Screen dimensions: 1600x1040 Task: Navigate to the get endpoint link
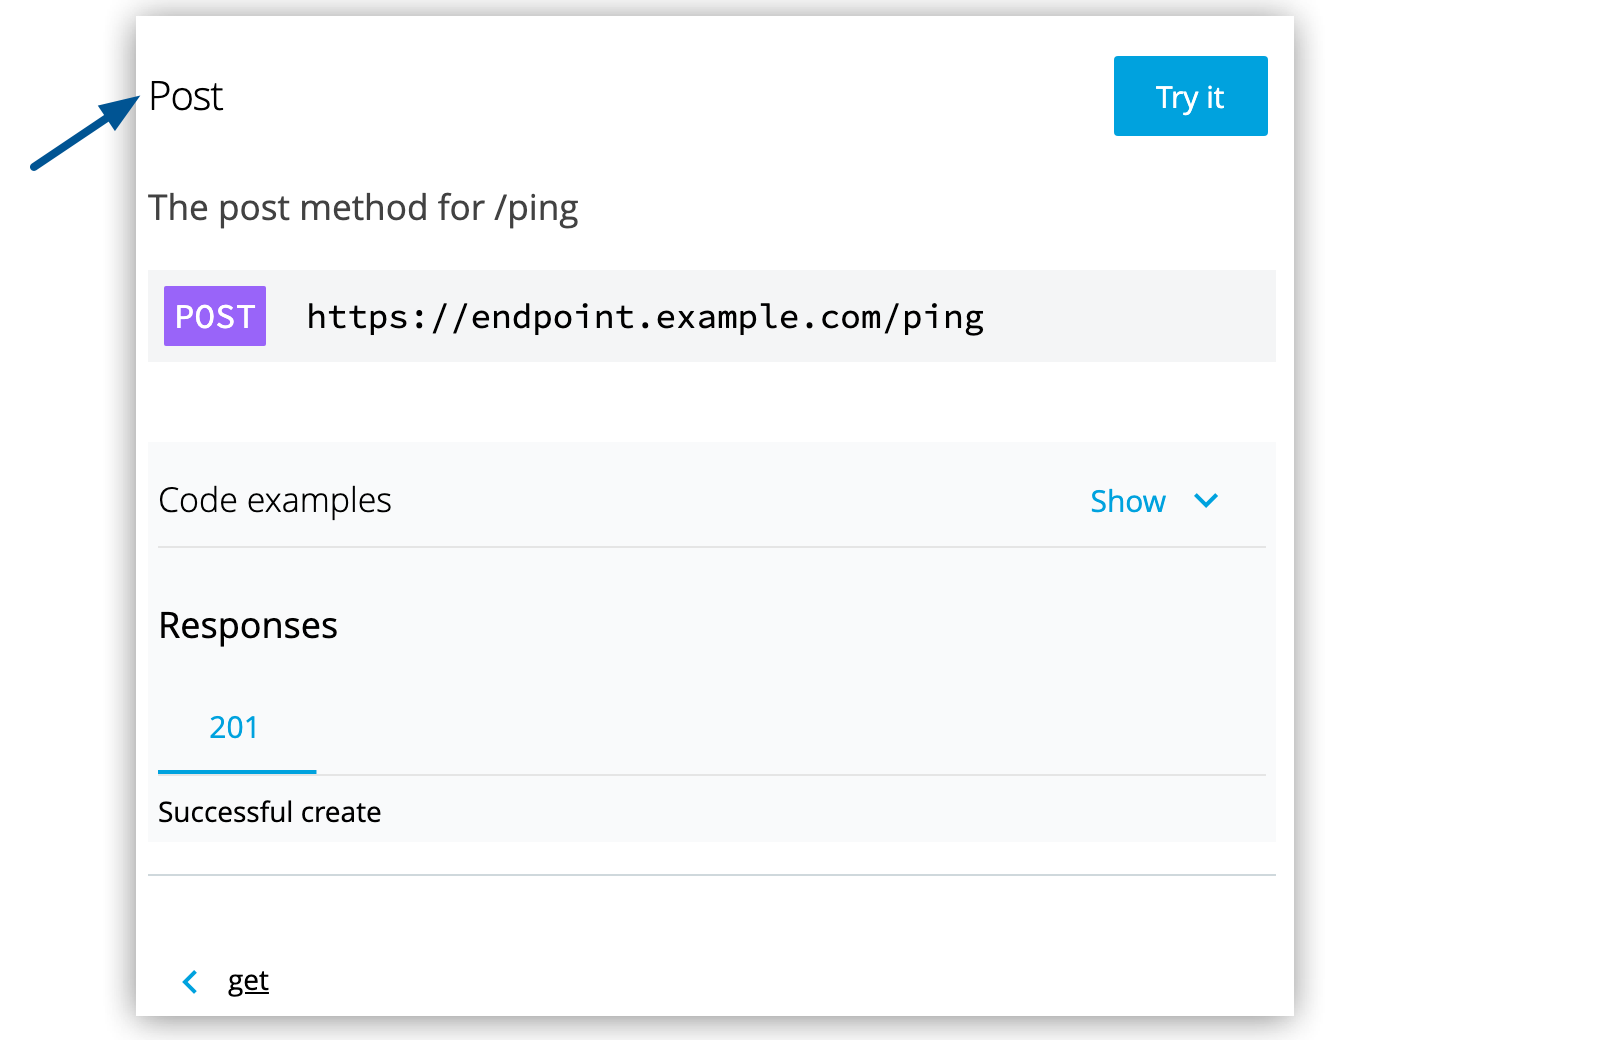point(248,981)
